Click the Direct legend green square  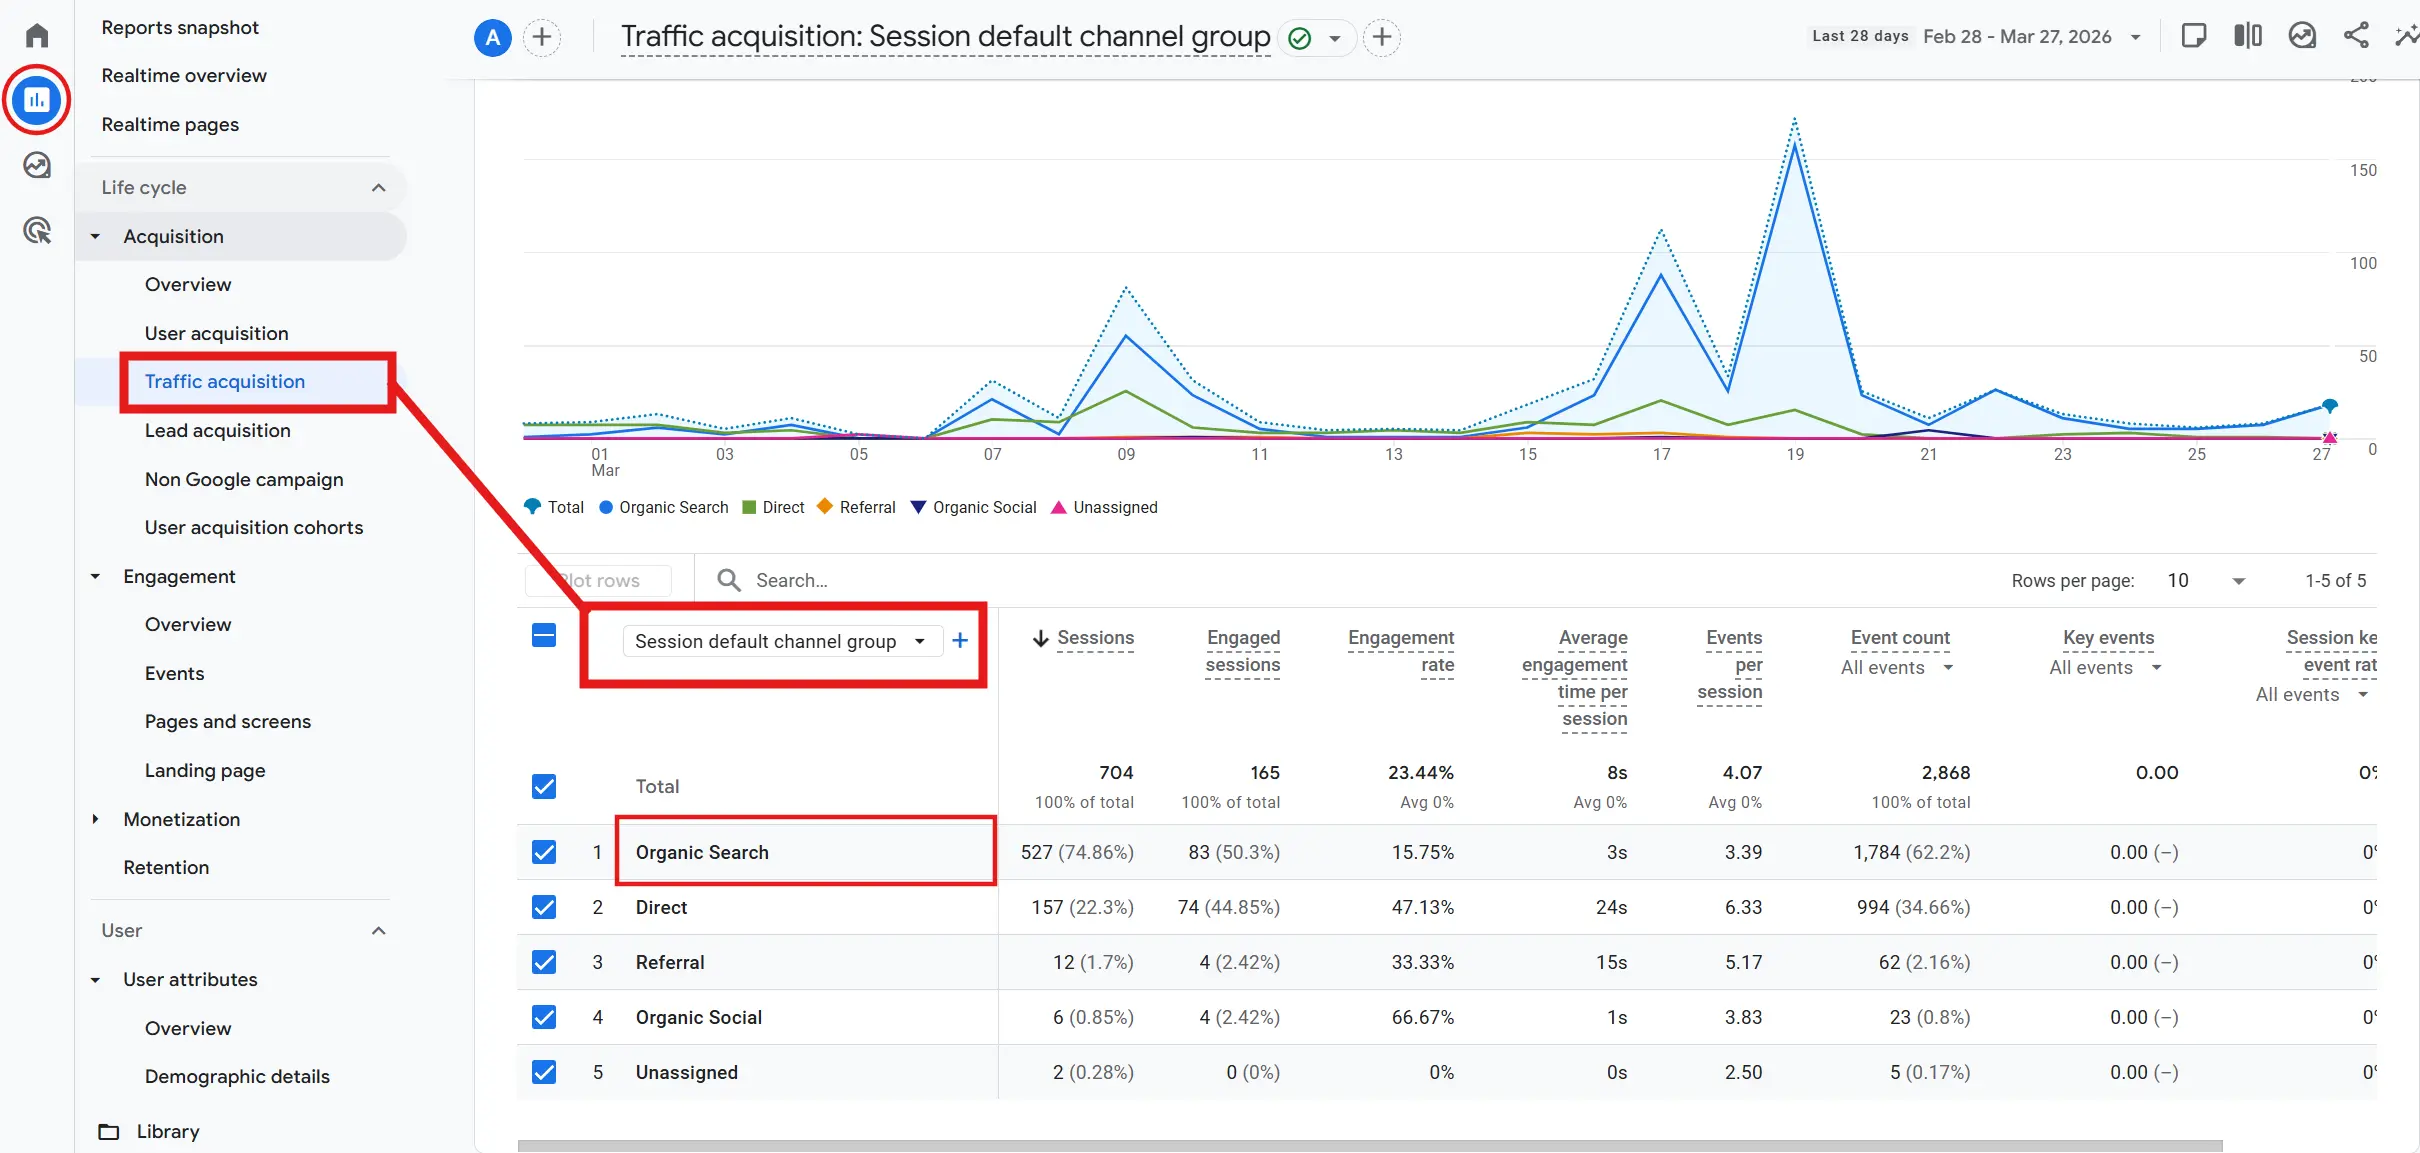click(749, 507)
